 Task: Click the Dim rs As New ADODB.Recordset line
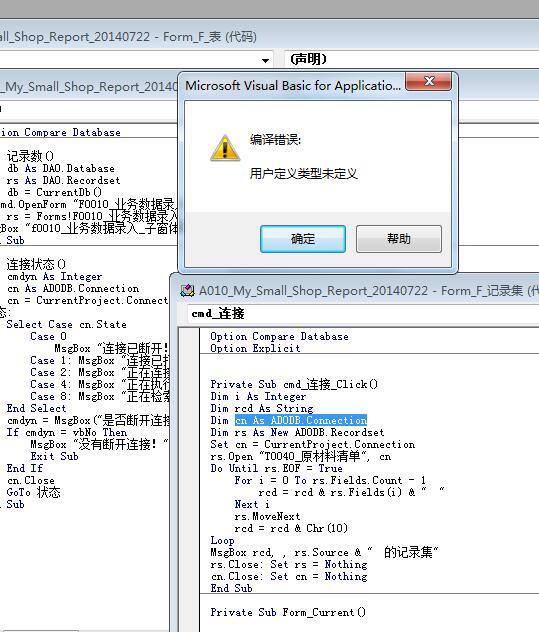(x=297, y=432)
